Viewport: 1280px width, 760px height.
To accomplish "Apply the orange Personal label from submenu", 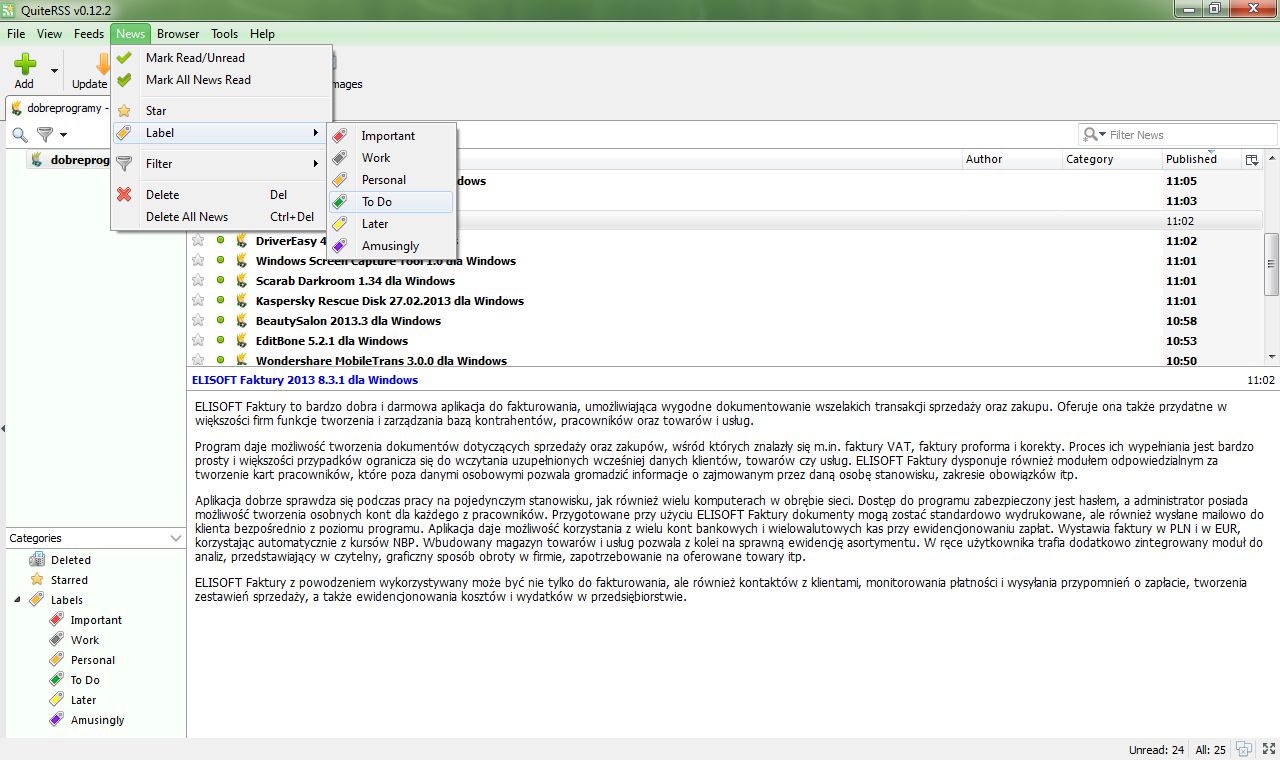I will point(391,180).
